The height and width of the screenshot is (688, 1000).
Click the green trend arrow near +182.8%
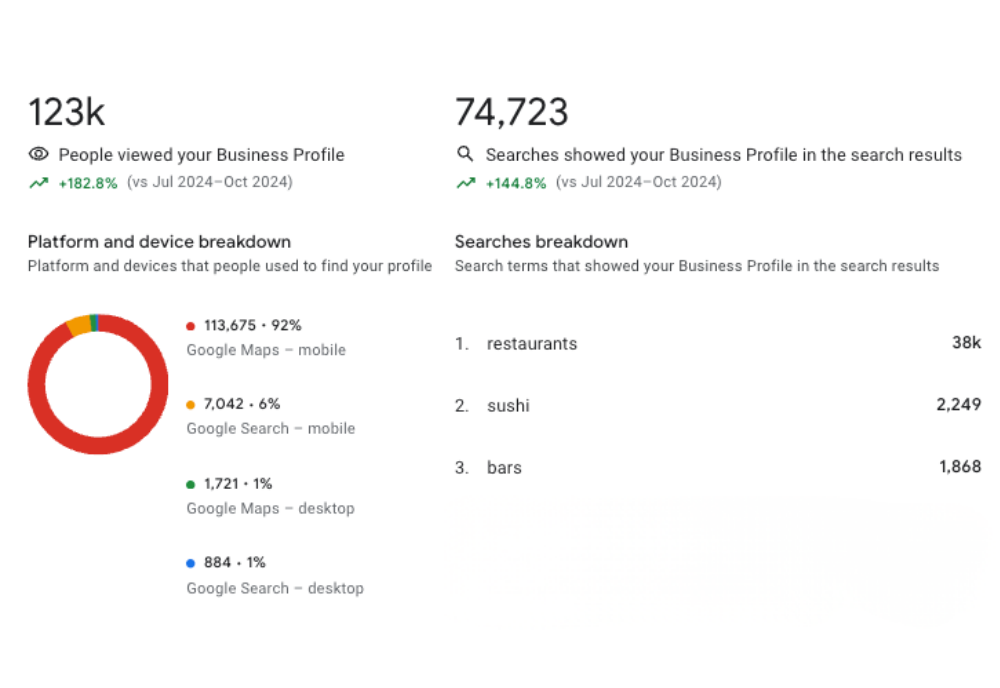point(39,183)
